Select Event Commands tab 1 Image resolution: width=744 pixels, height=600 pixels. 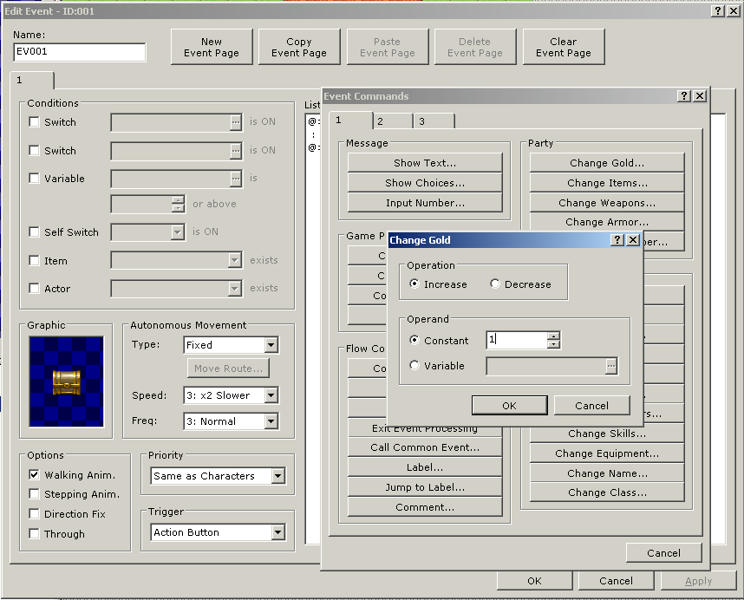(x=351, y=120)
